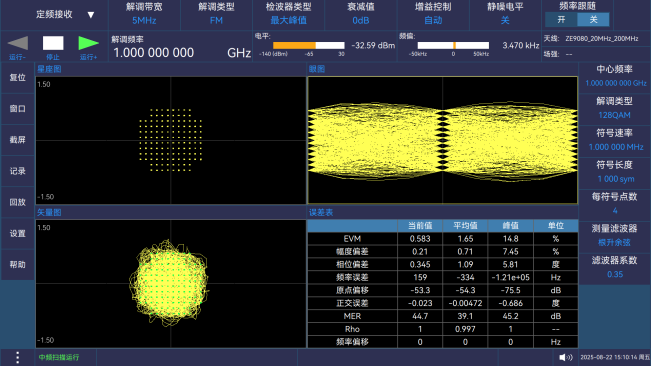Click the GHz unit label
This screenshot has height=366, width=651.
(x=239, y=53)
